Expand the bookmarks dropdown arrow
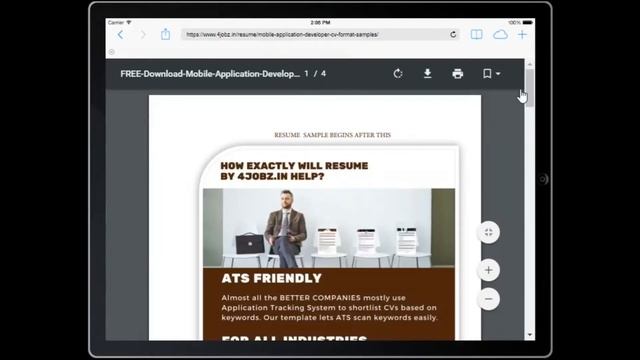This screenshot has width=640, height=360. [498, 74]
